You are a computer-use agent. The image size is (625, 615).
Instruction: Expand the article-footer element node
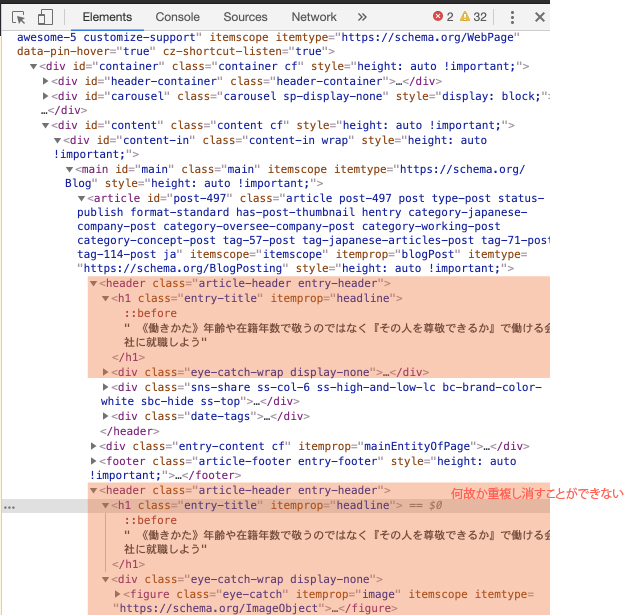tap(93, 461)
